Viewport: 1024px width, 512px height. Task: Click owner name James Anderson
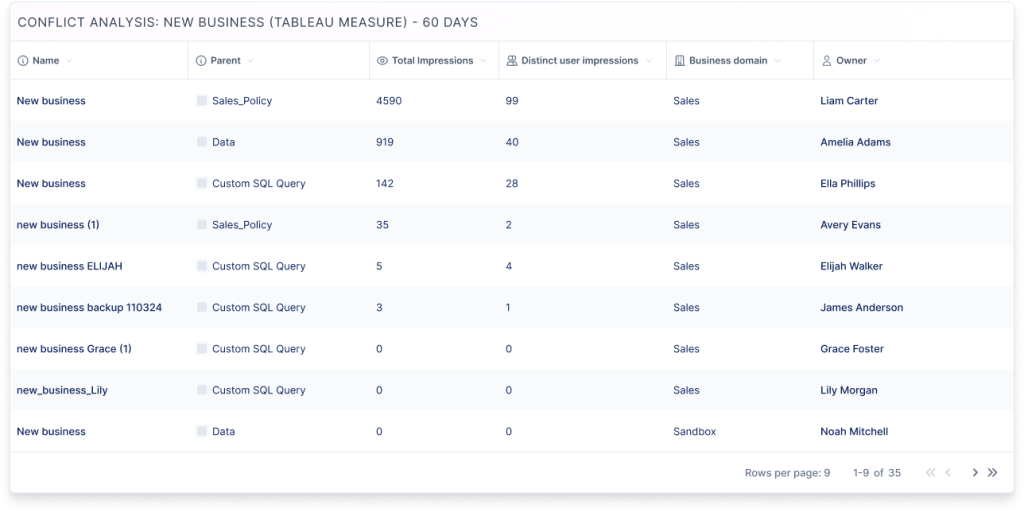[x=862, y=307]
